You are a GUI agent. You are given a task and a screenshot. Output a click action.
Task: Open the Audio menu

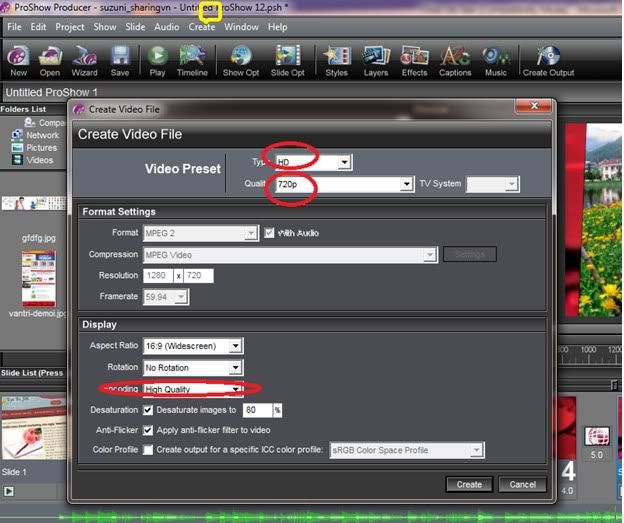click(x=167, y=27)
